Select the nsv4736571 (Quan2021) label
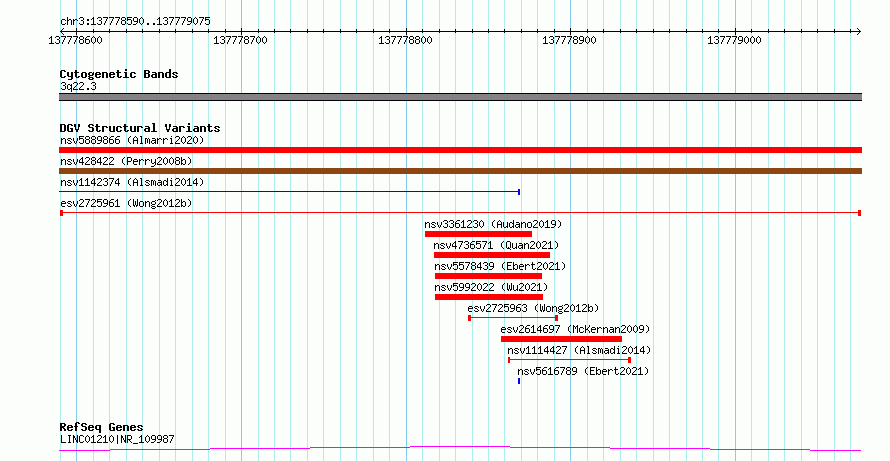 [496, 245]
